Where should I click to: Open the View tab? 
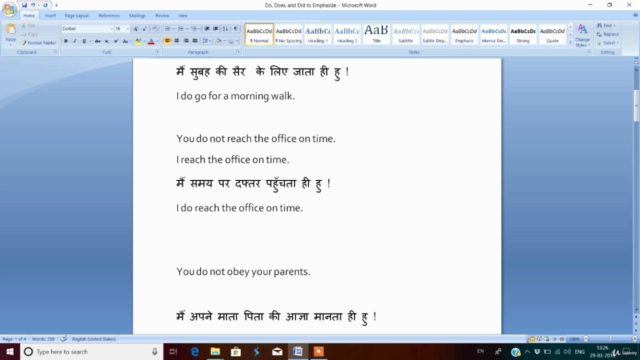[x=182, y=16]
